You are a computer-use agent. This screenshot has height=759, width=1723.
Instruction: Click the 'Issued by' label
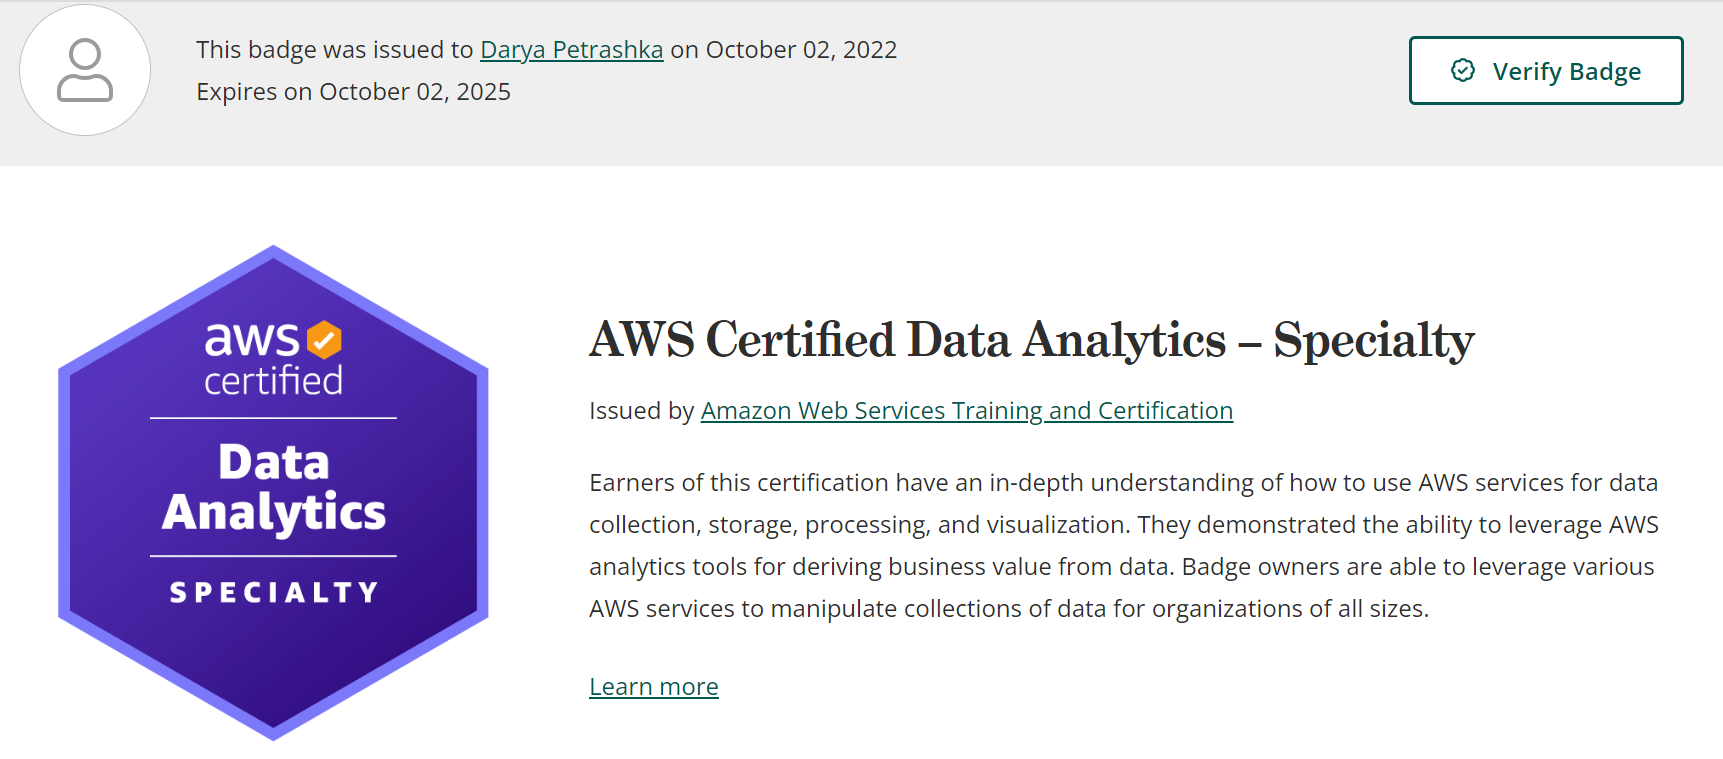[641, 411]
